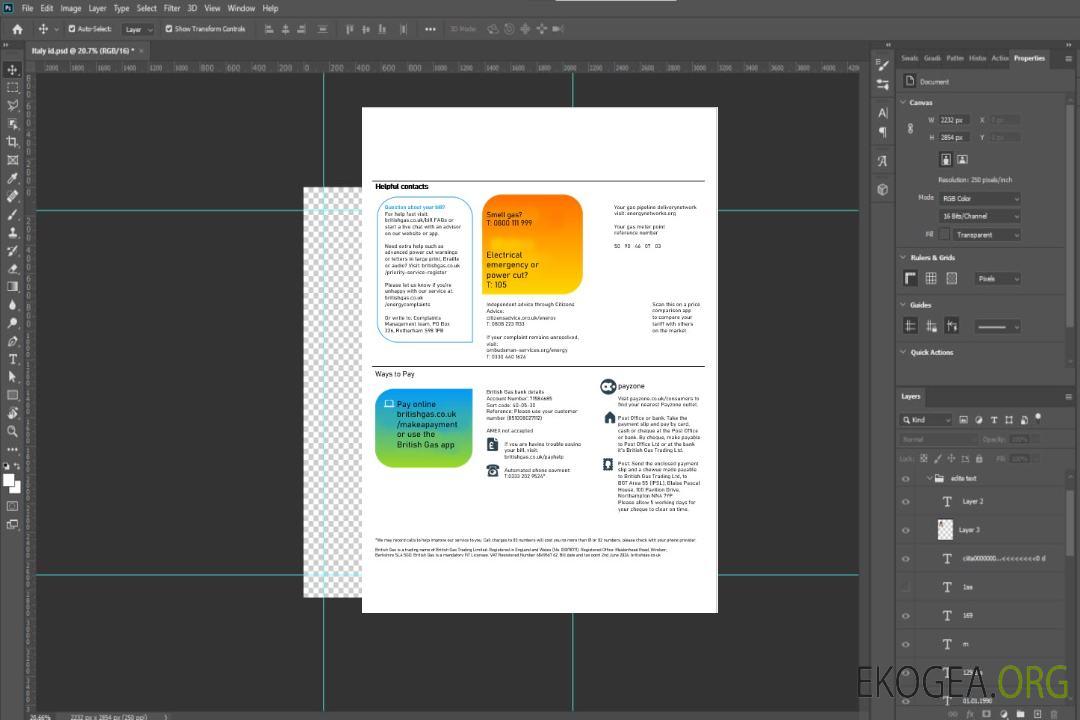The height and width of the screenshot is (720, 1080).
Task: Collapse the 'edite text' group
Action: tap(929, 478)
